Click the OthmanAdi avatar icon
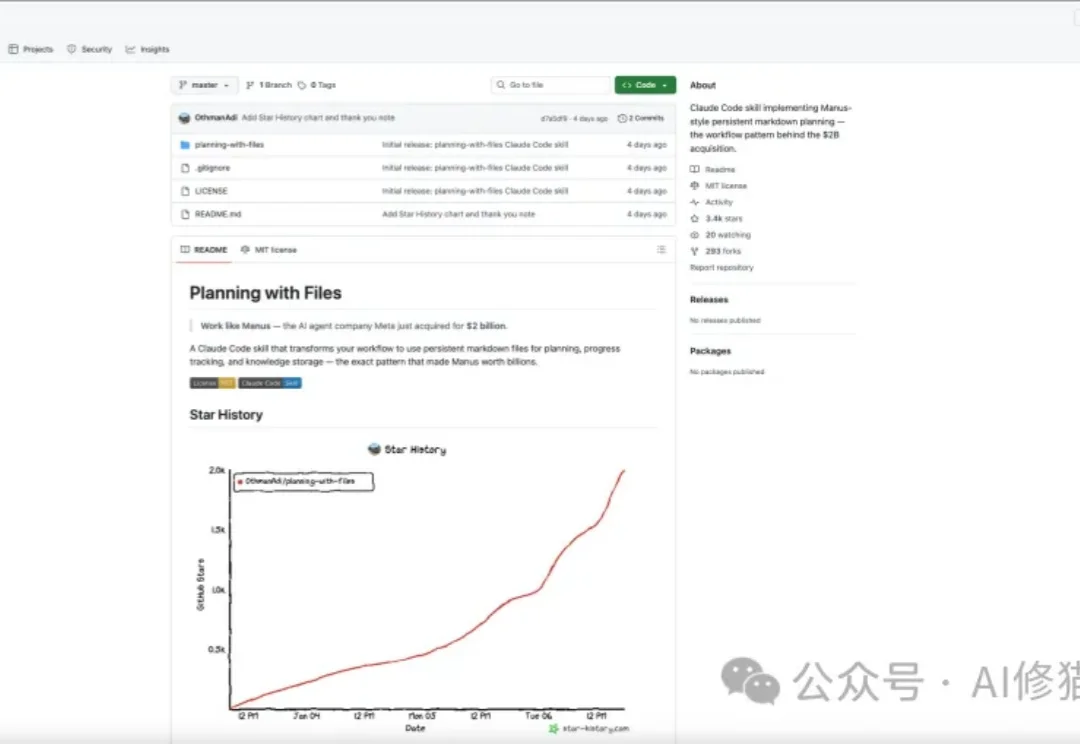The image size is (1080, 744). [184, 118]
